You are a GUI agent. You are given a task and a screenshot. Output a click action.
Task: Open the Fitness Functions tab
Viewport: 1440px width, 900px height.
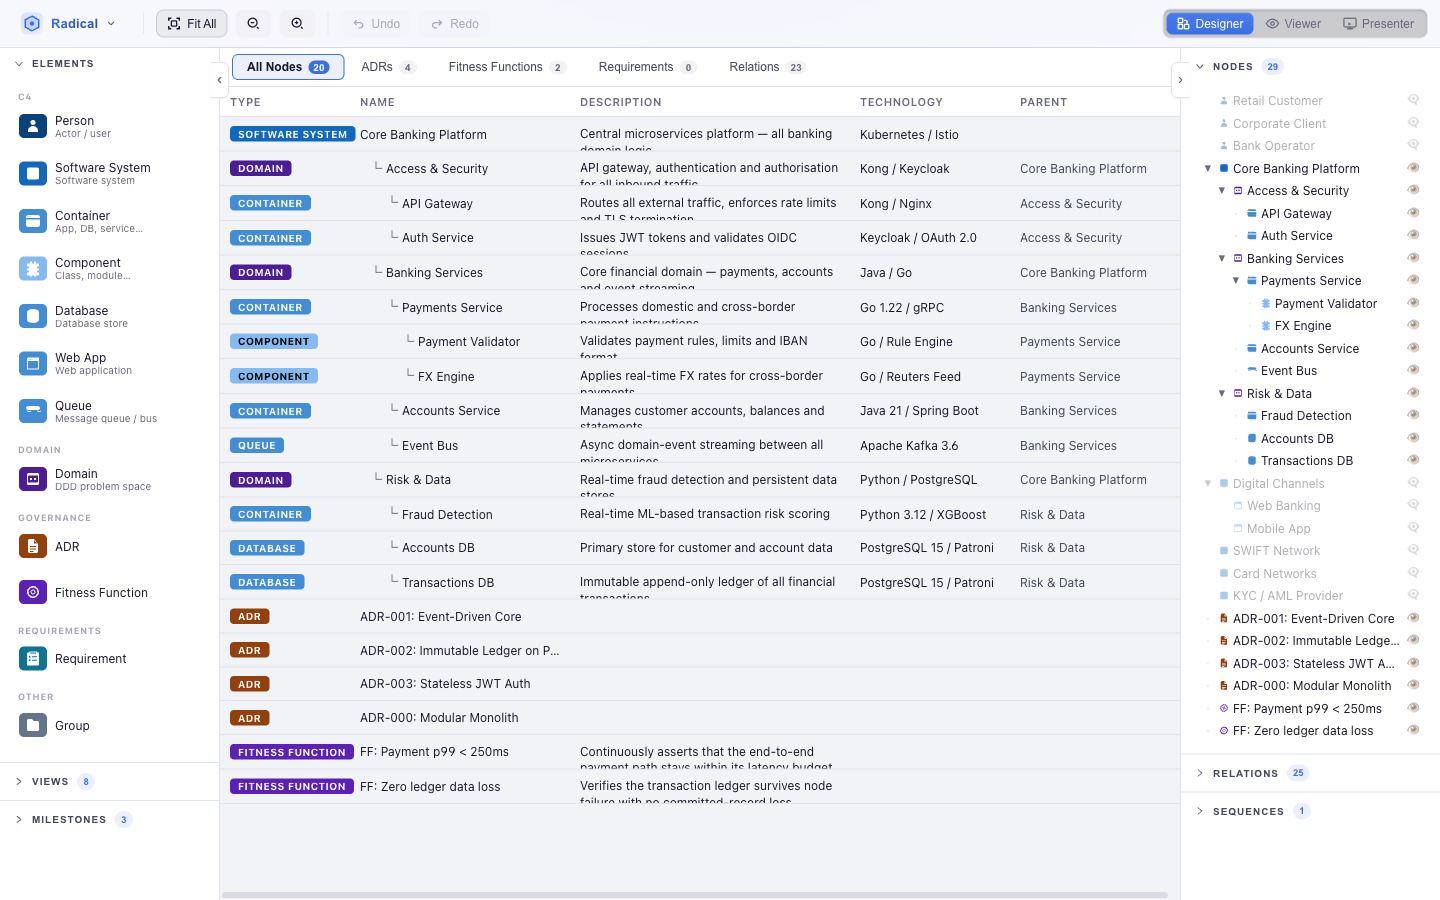point(506,67)
